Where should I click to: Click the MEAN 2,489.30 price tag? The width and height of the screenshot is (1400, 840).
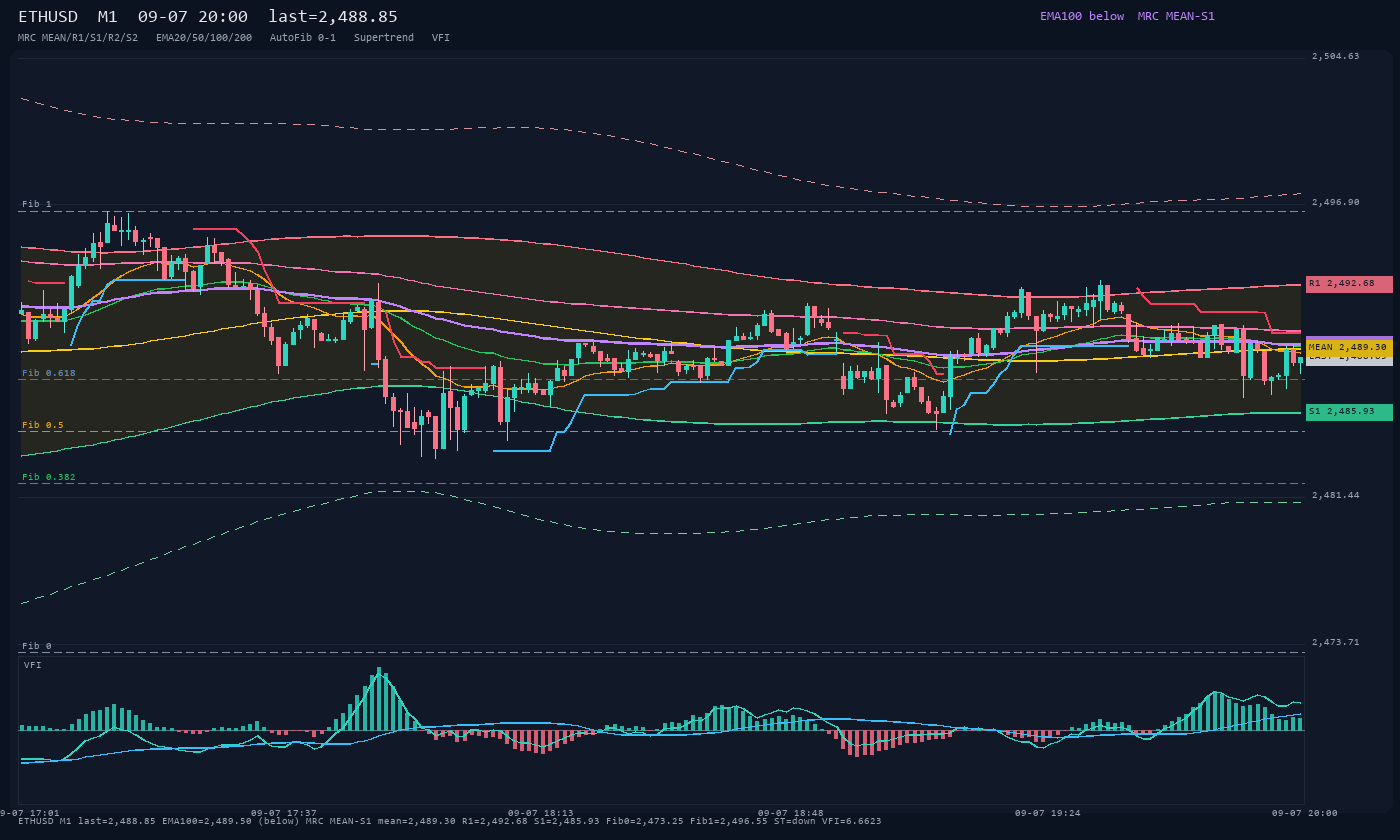1349,347
